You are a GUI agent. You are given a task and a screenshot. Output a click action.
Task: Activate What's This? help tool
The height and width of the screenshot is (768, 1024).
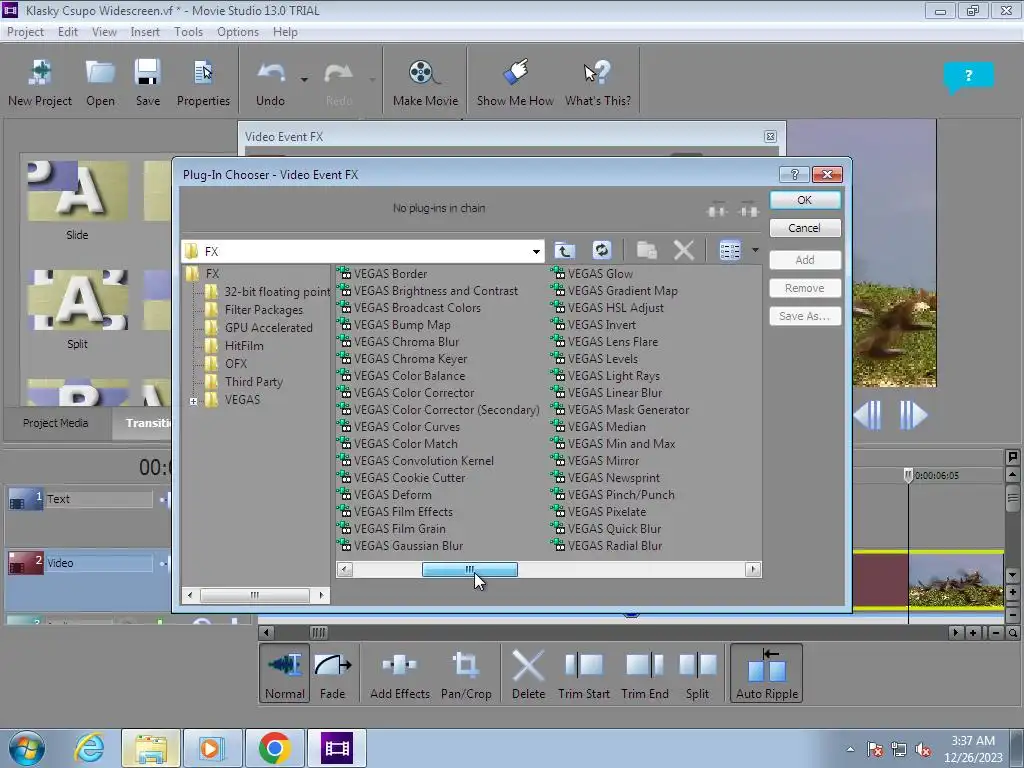tap(598, 83)
